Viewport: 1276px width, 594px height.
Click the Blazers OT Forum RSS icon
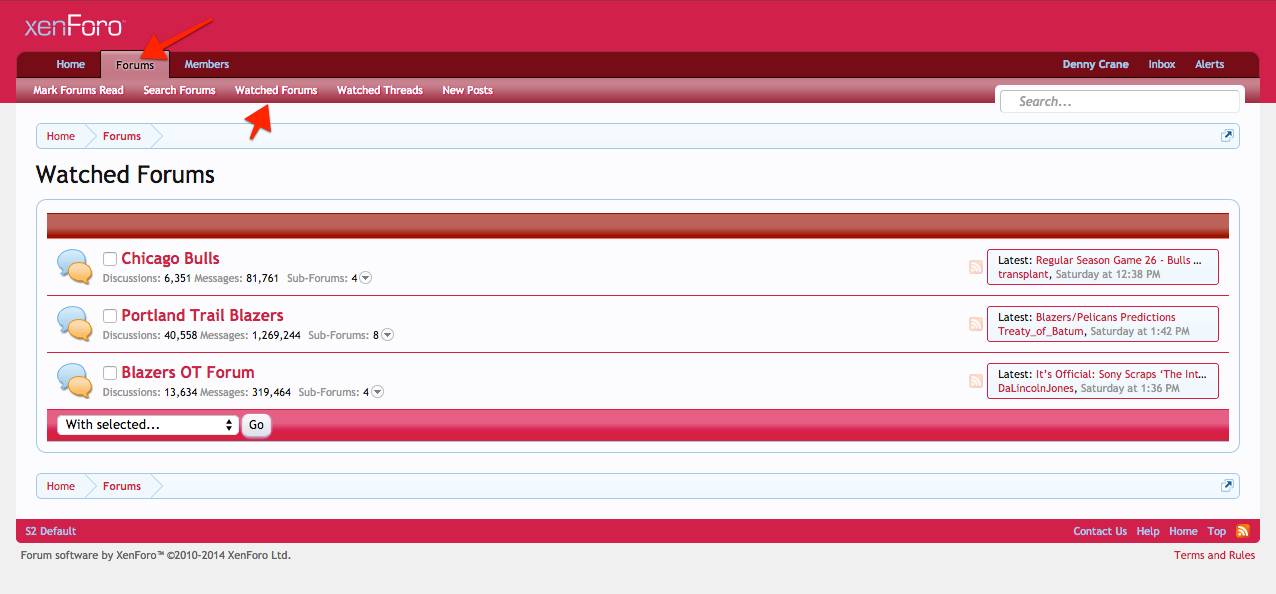tap(976, 381)
